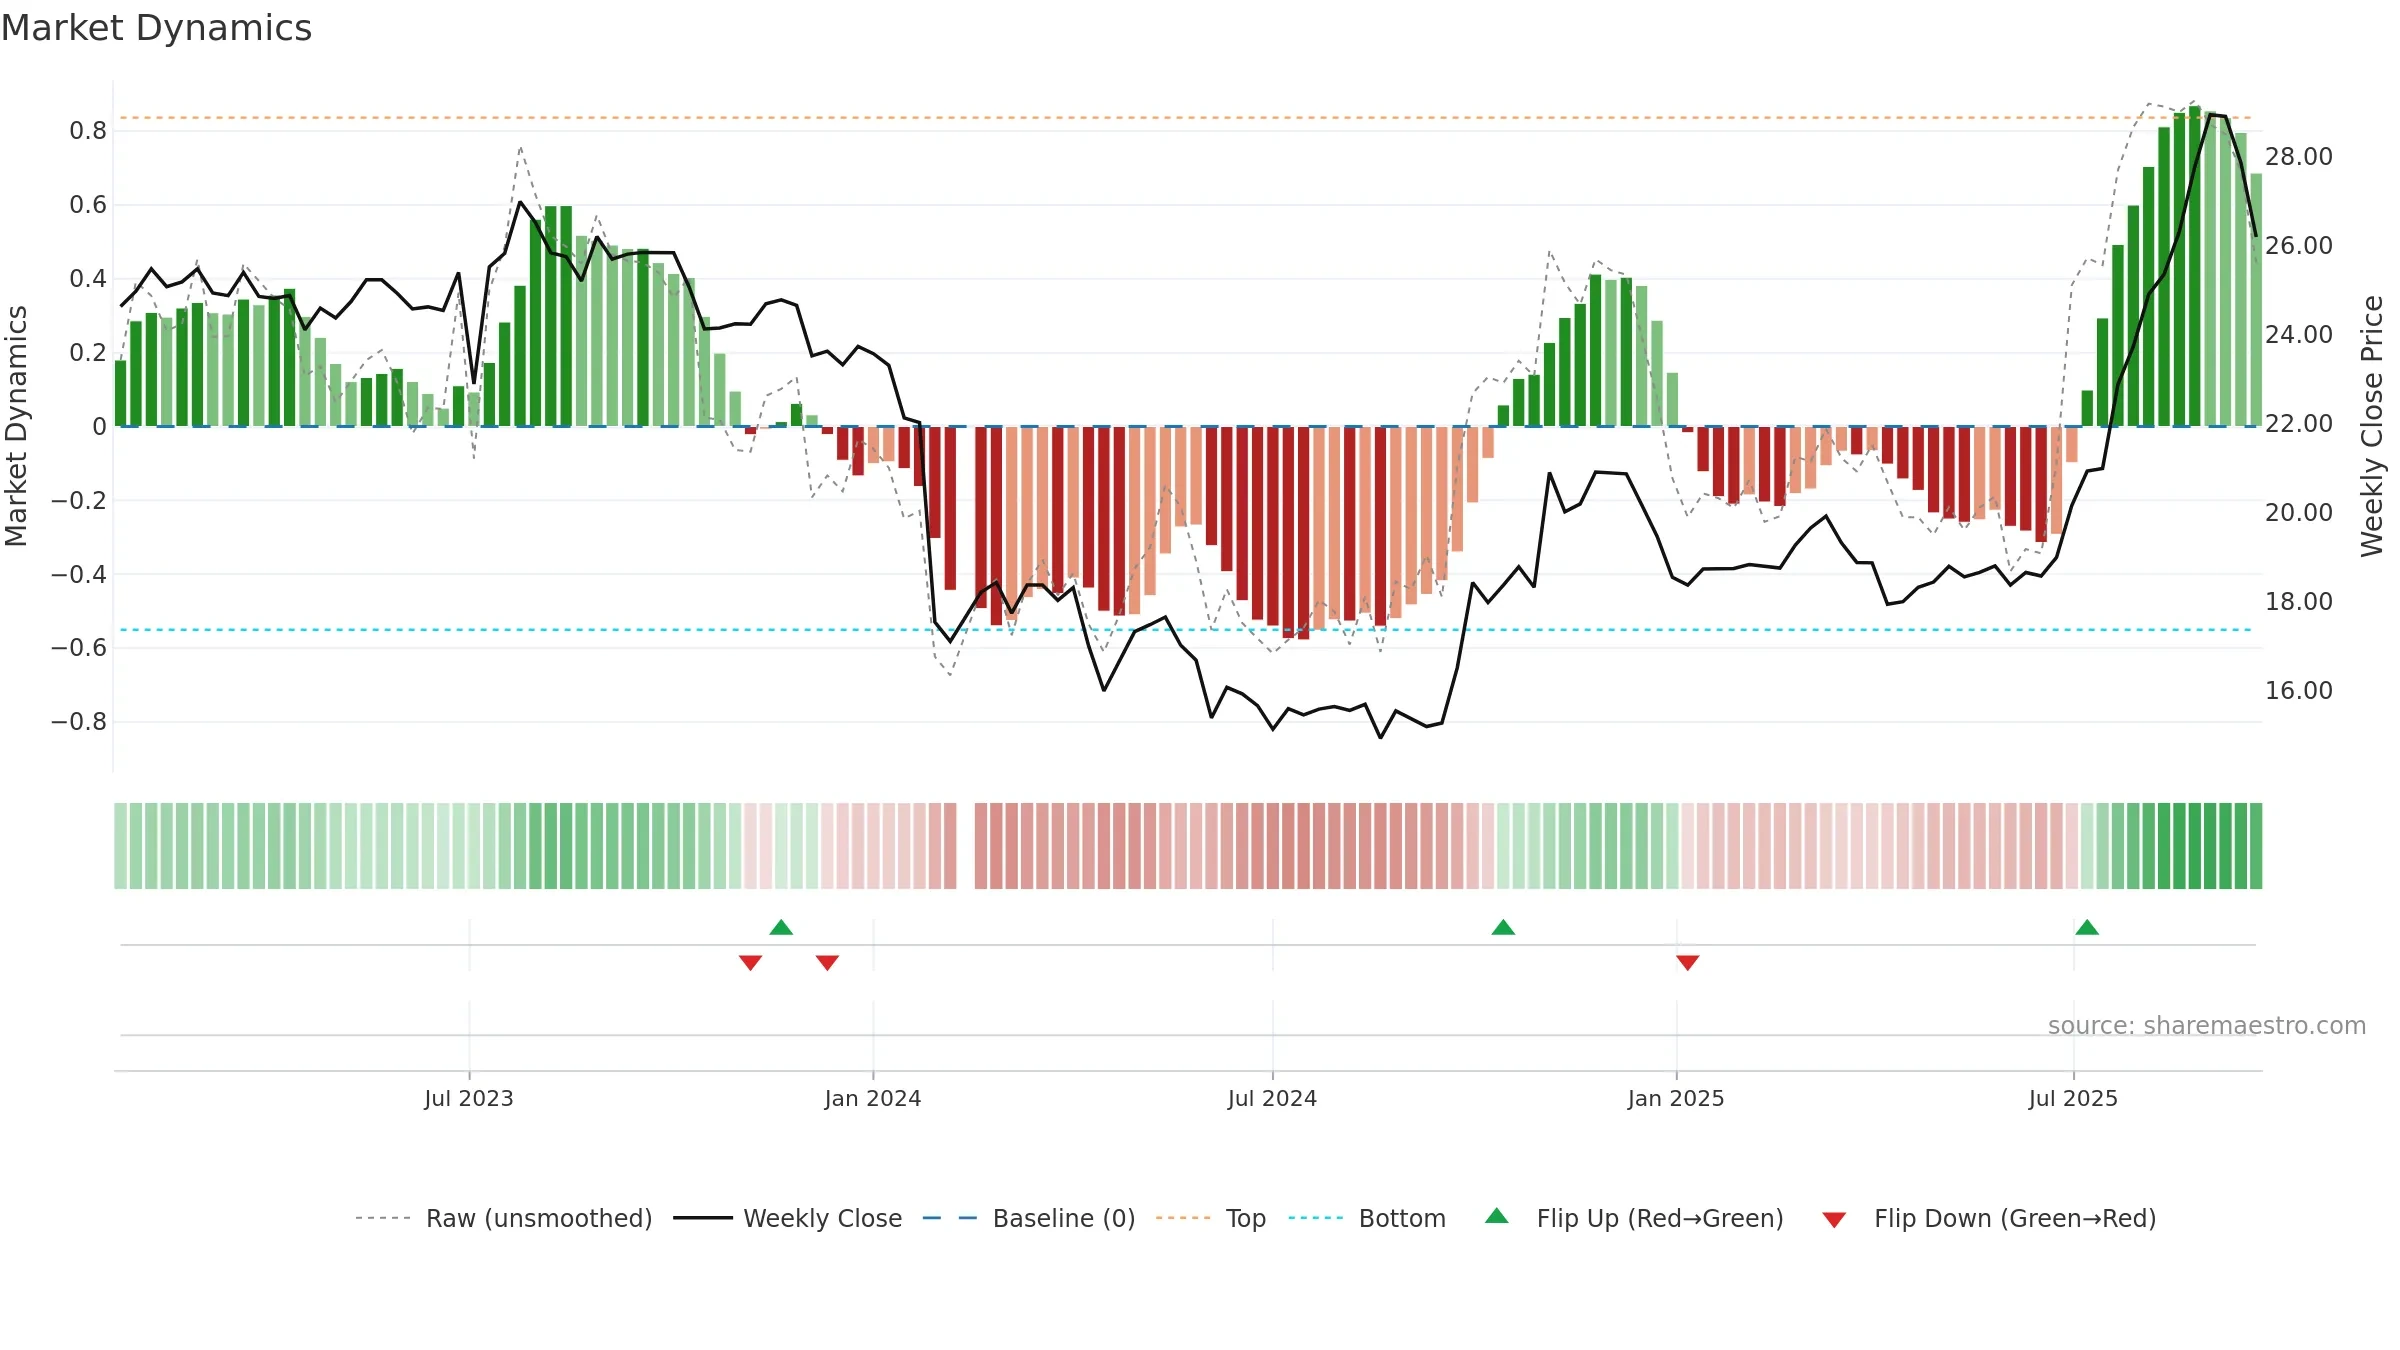The width and height of the screenshot is (2400, 1350).
Task: Click the Jul 2025 axis label
Action: [2073, 1098]
